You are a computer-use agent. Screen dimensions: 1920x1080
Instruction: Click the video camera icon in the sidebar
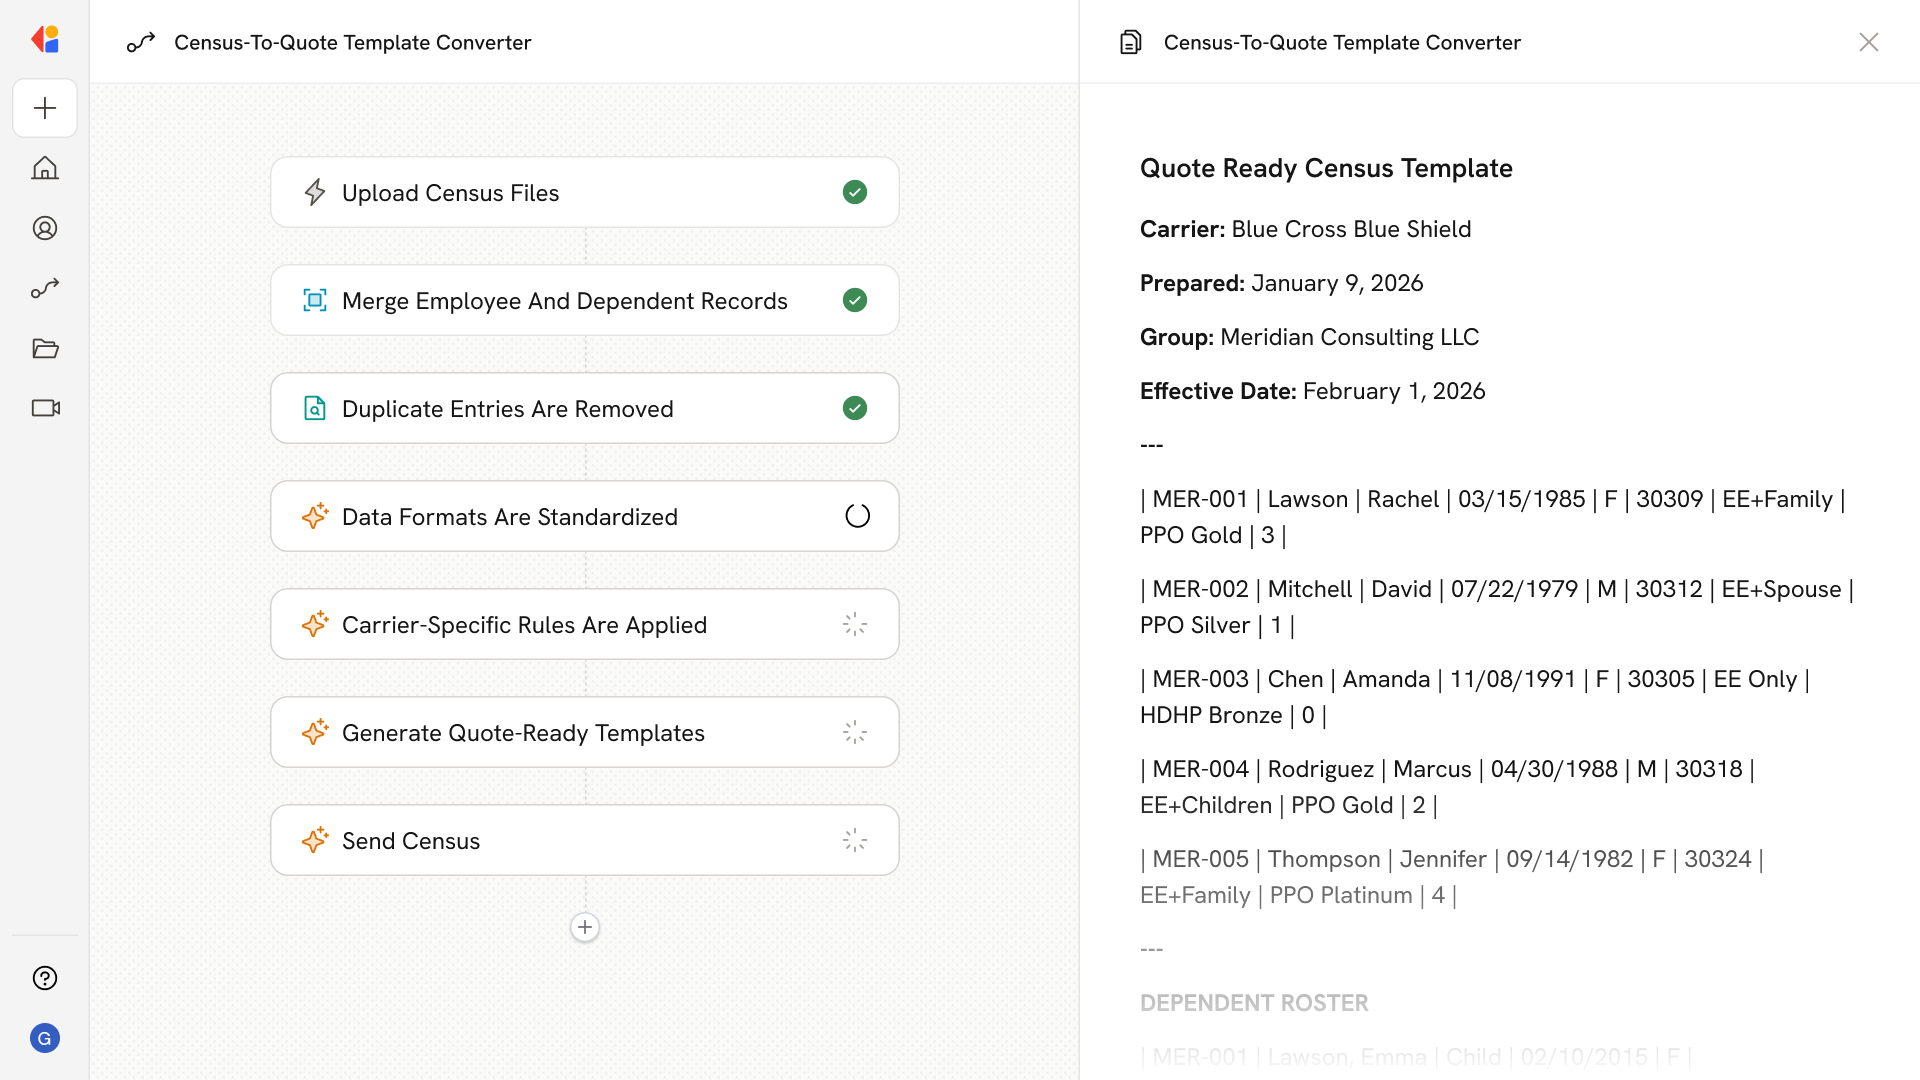45,408
